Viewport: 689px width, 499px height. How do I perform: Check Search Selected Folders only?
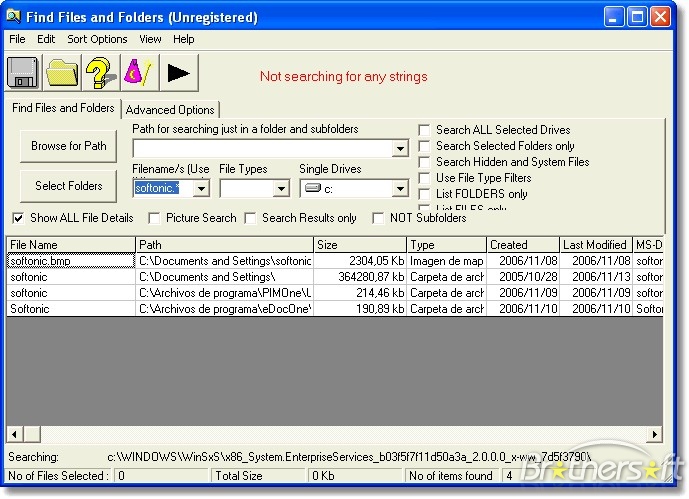click(x=424, y=146)
